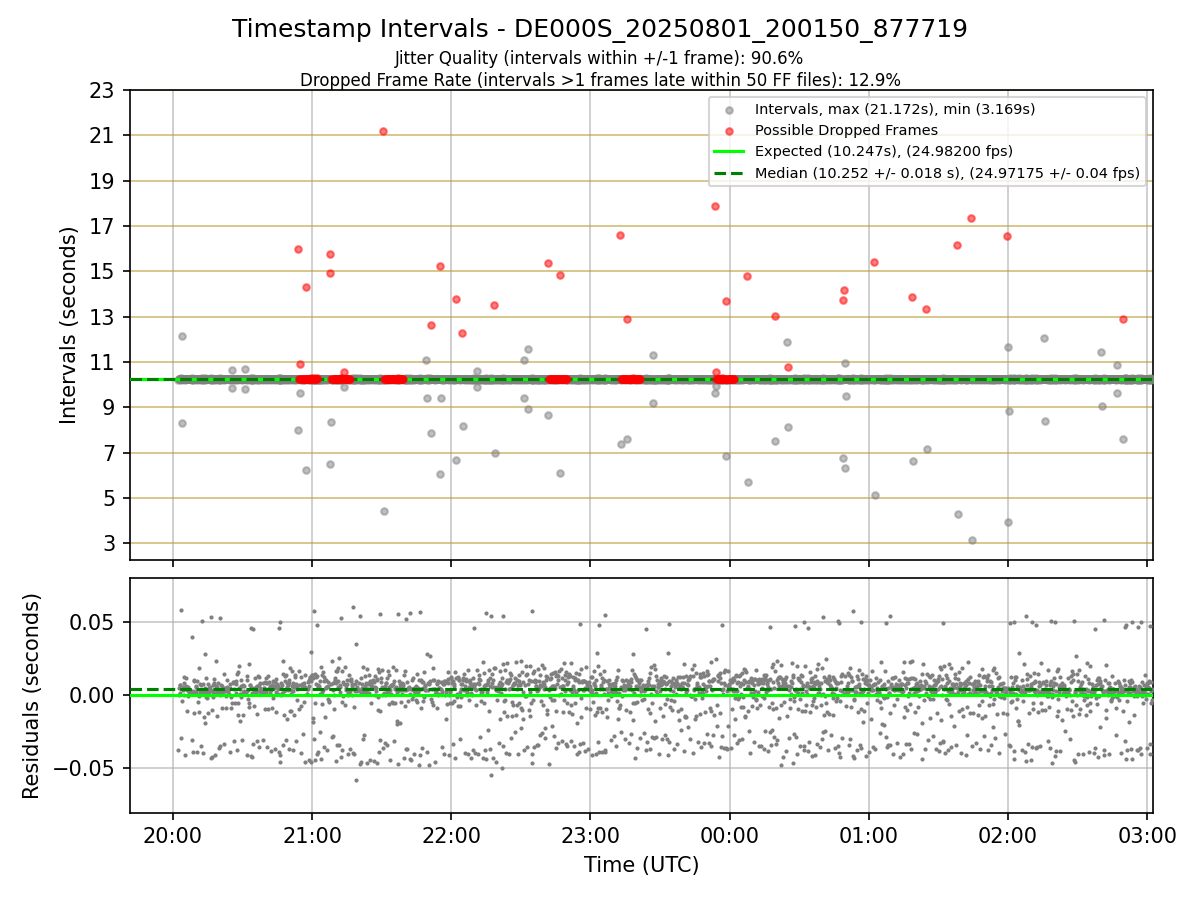Image resolution: width=1200 pixels, height=900 pixels.
Task: Click the 23:00 x-axis tick label
Action: click(590, 835)
